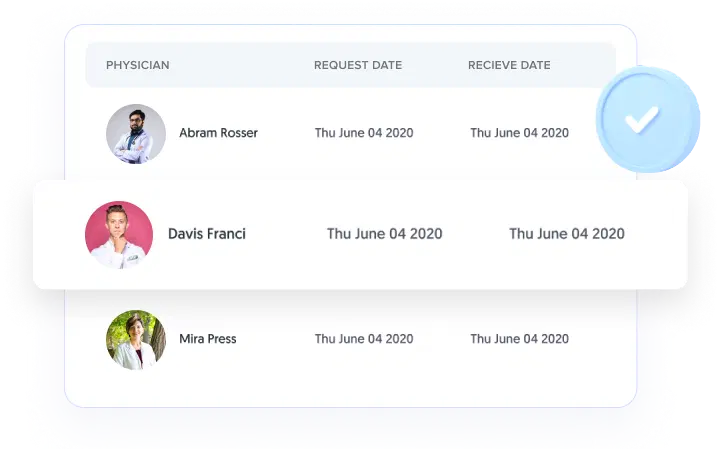The image size is (721, 449).
Task: Click the table header bar background
Action: (x=350, y=65)
